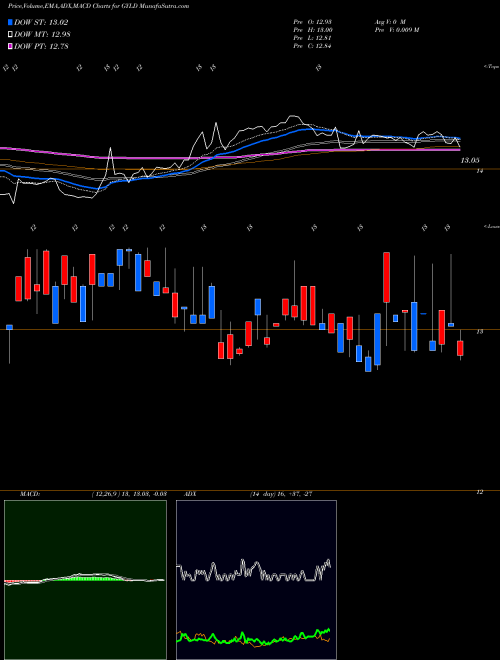Click the 'Pre V: 0.009 M' volume text

396,30
